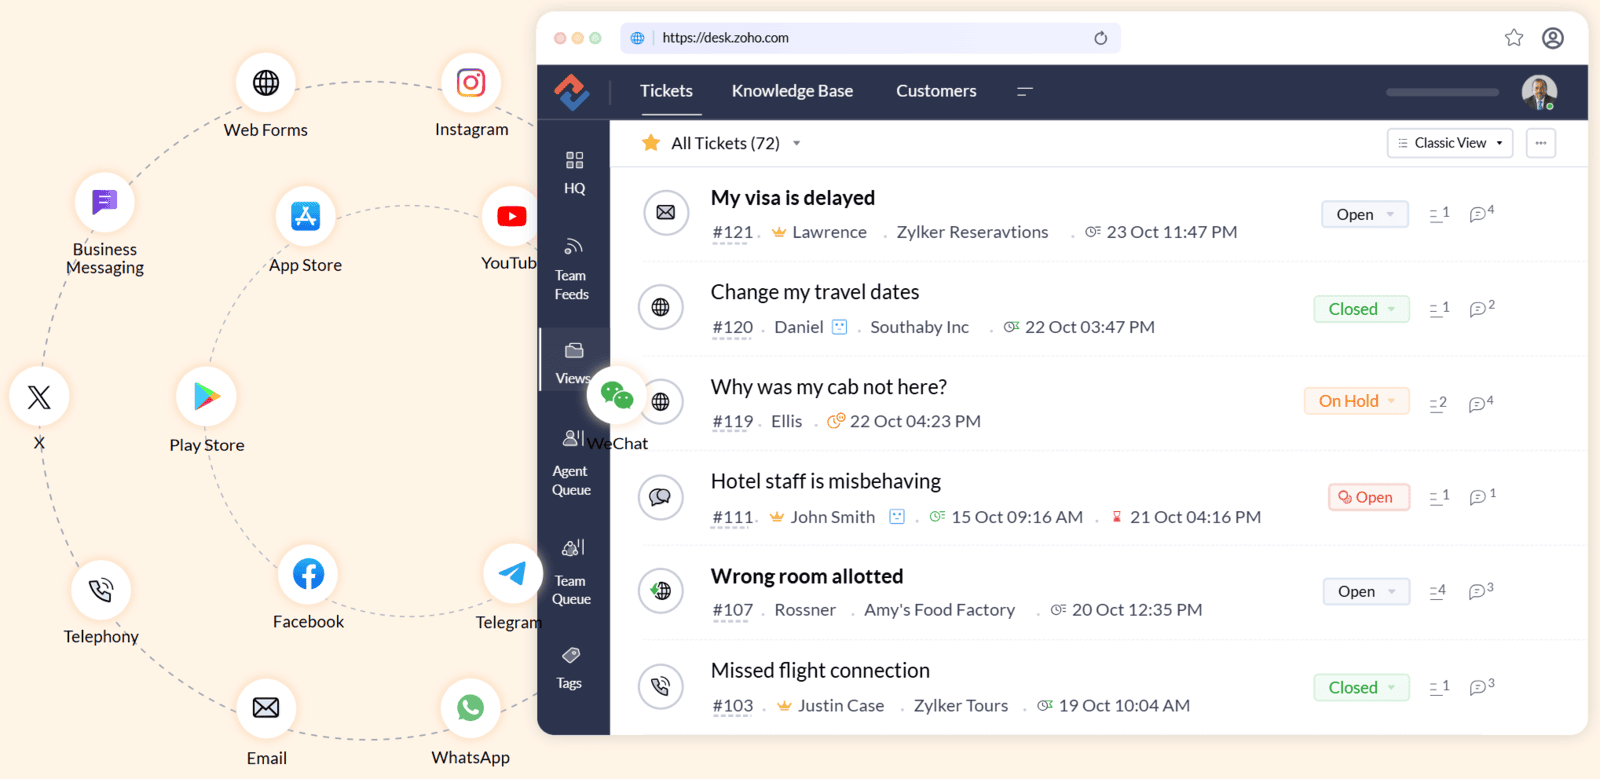Open Team Queue in the sidebar

[x=572, y=572]
